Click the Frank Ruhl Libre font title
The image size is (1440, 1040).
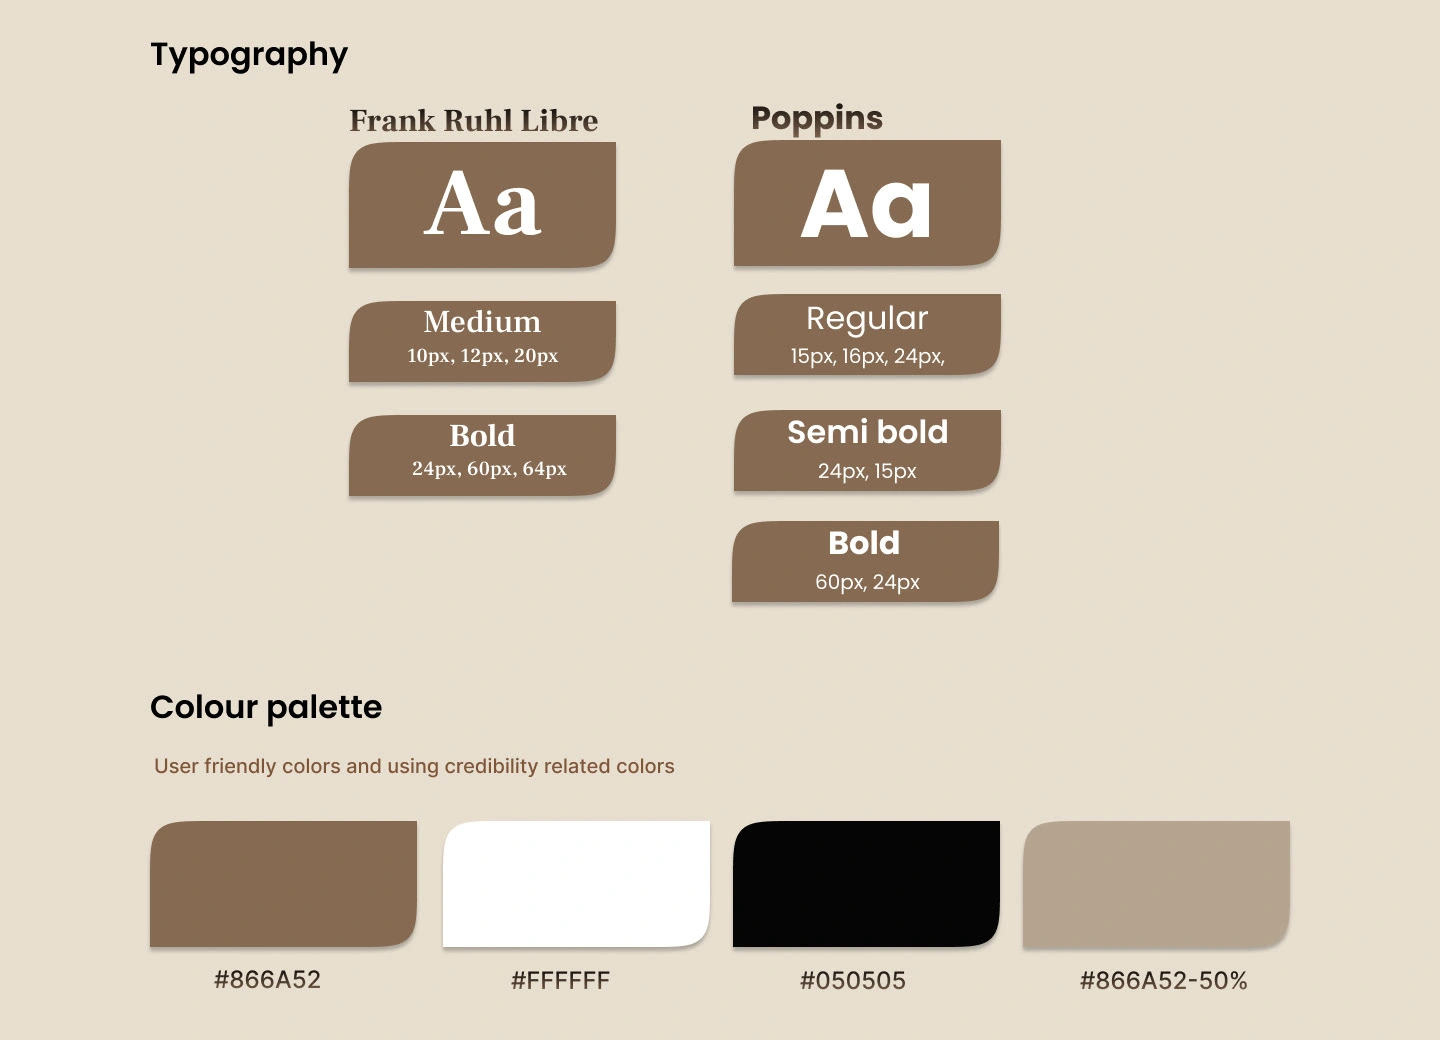click(x=474, y=121)
